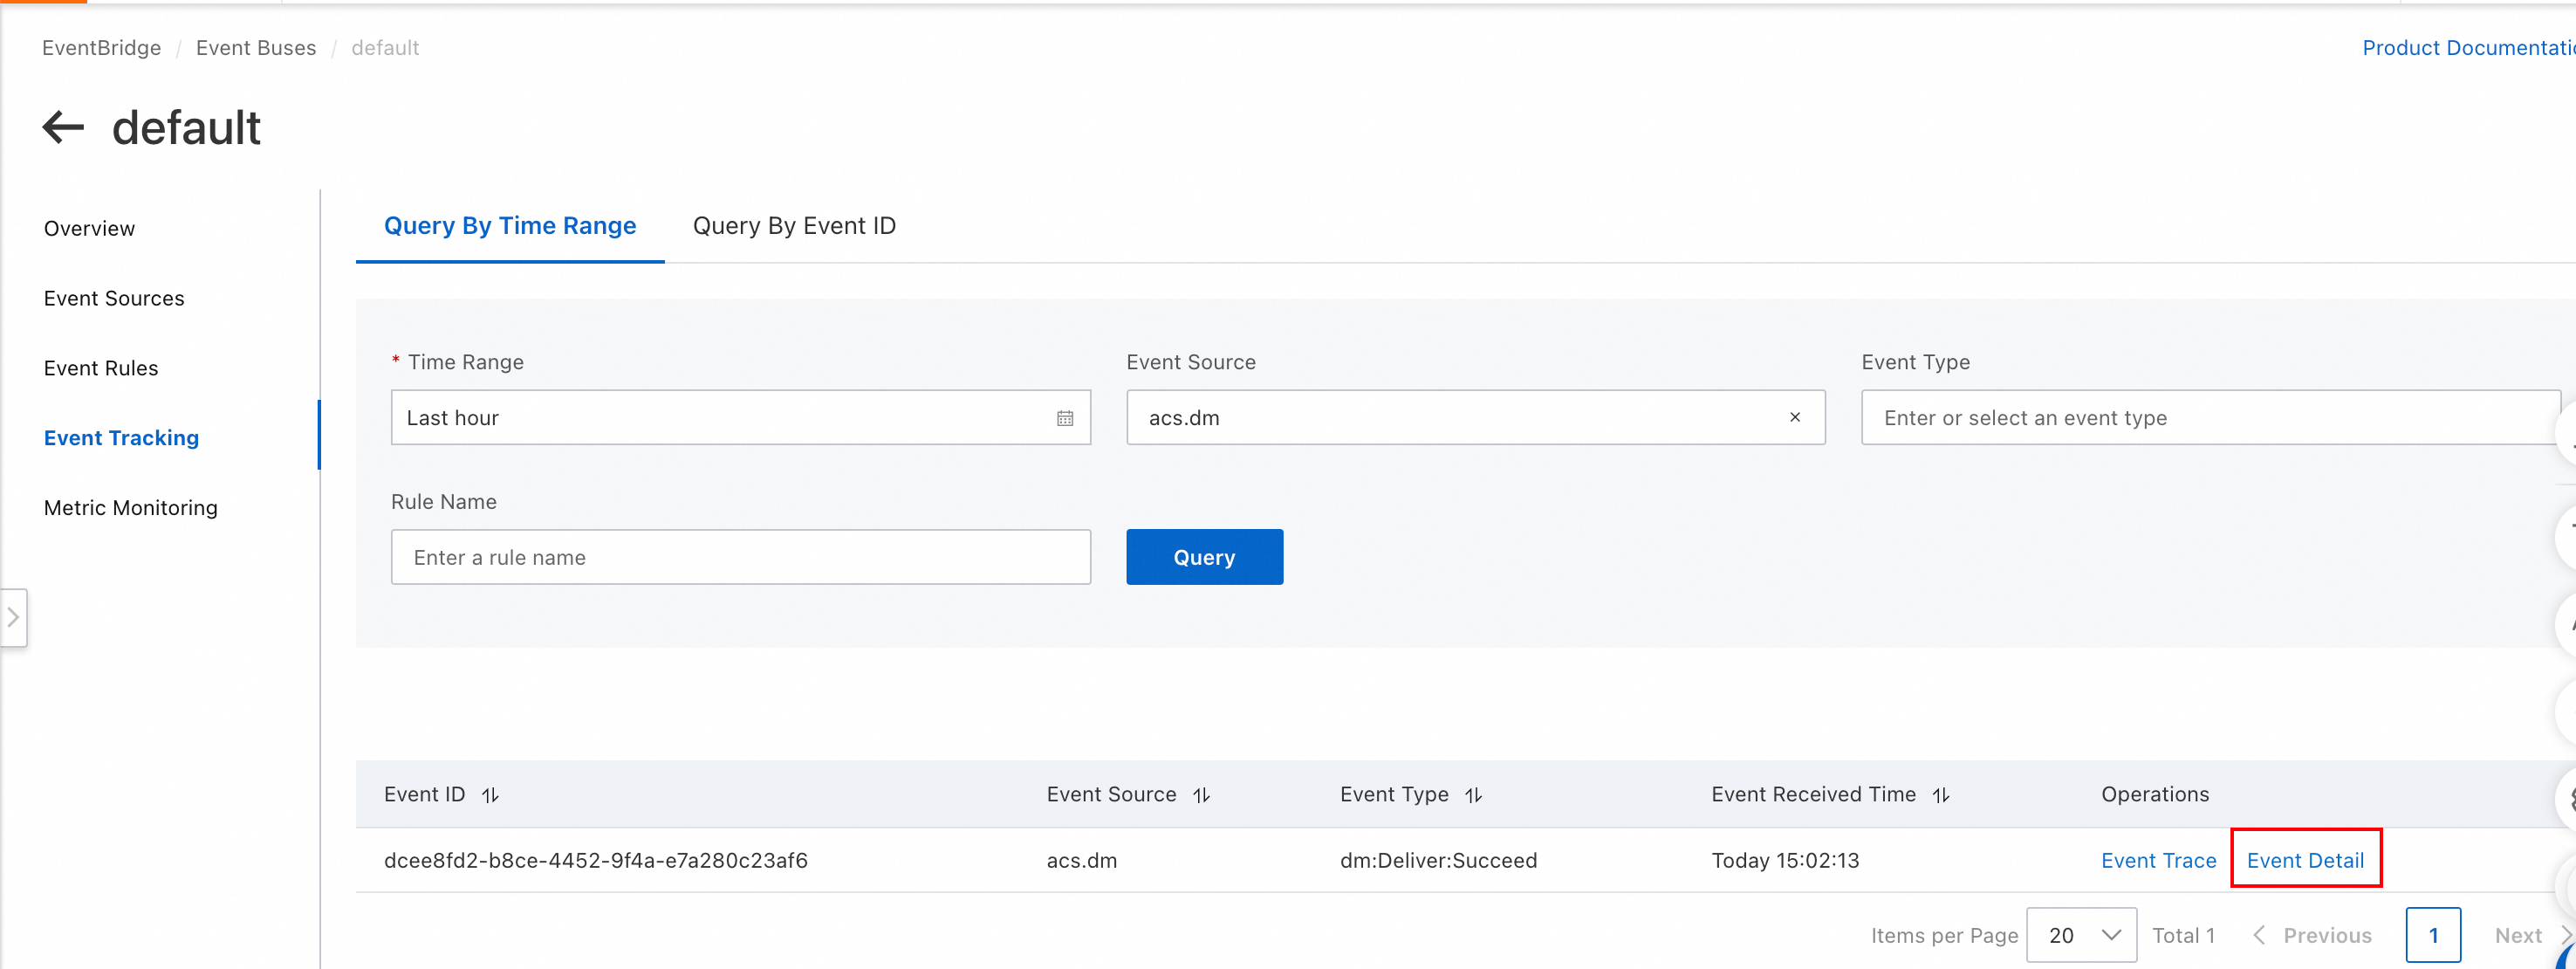Open Event Detail for the event
The width and height of the screenshot is (2576, 969).
pos(2304,860)
